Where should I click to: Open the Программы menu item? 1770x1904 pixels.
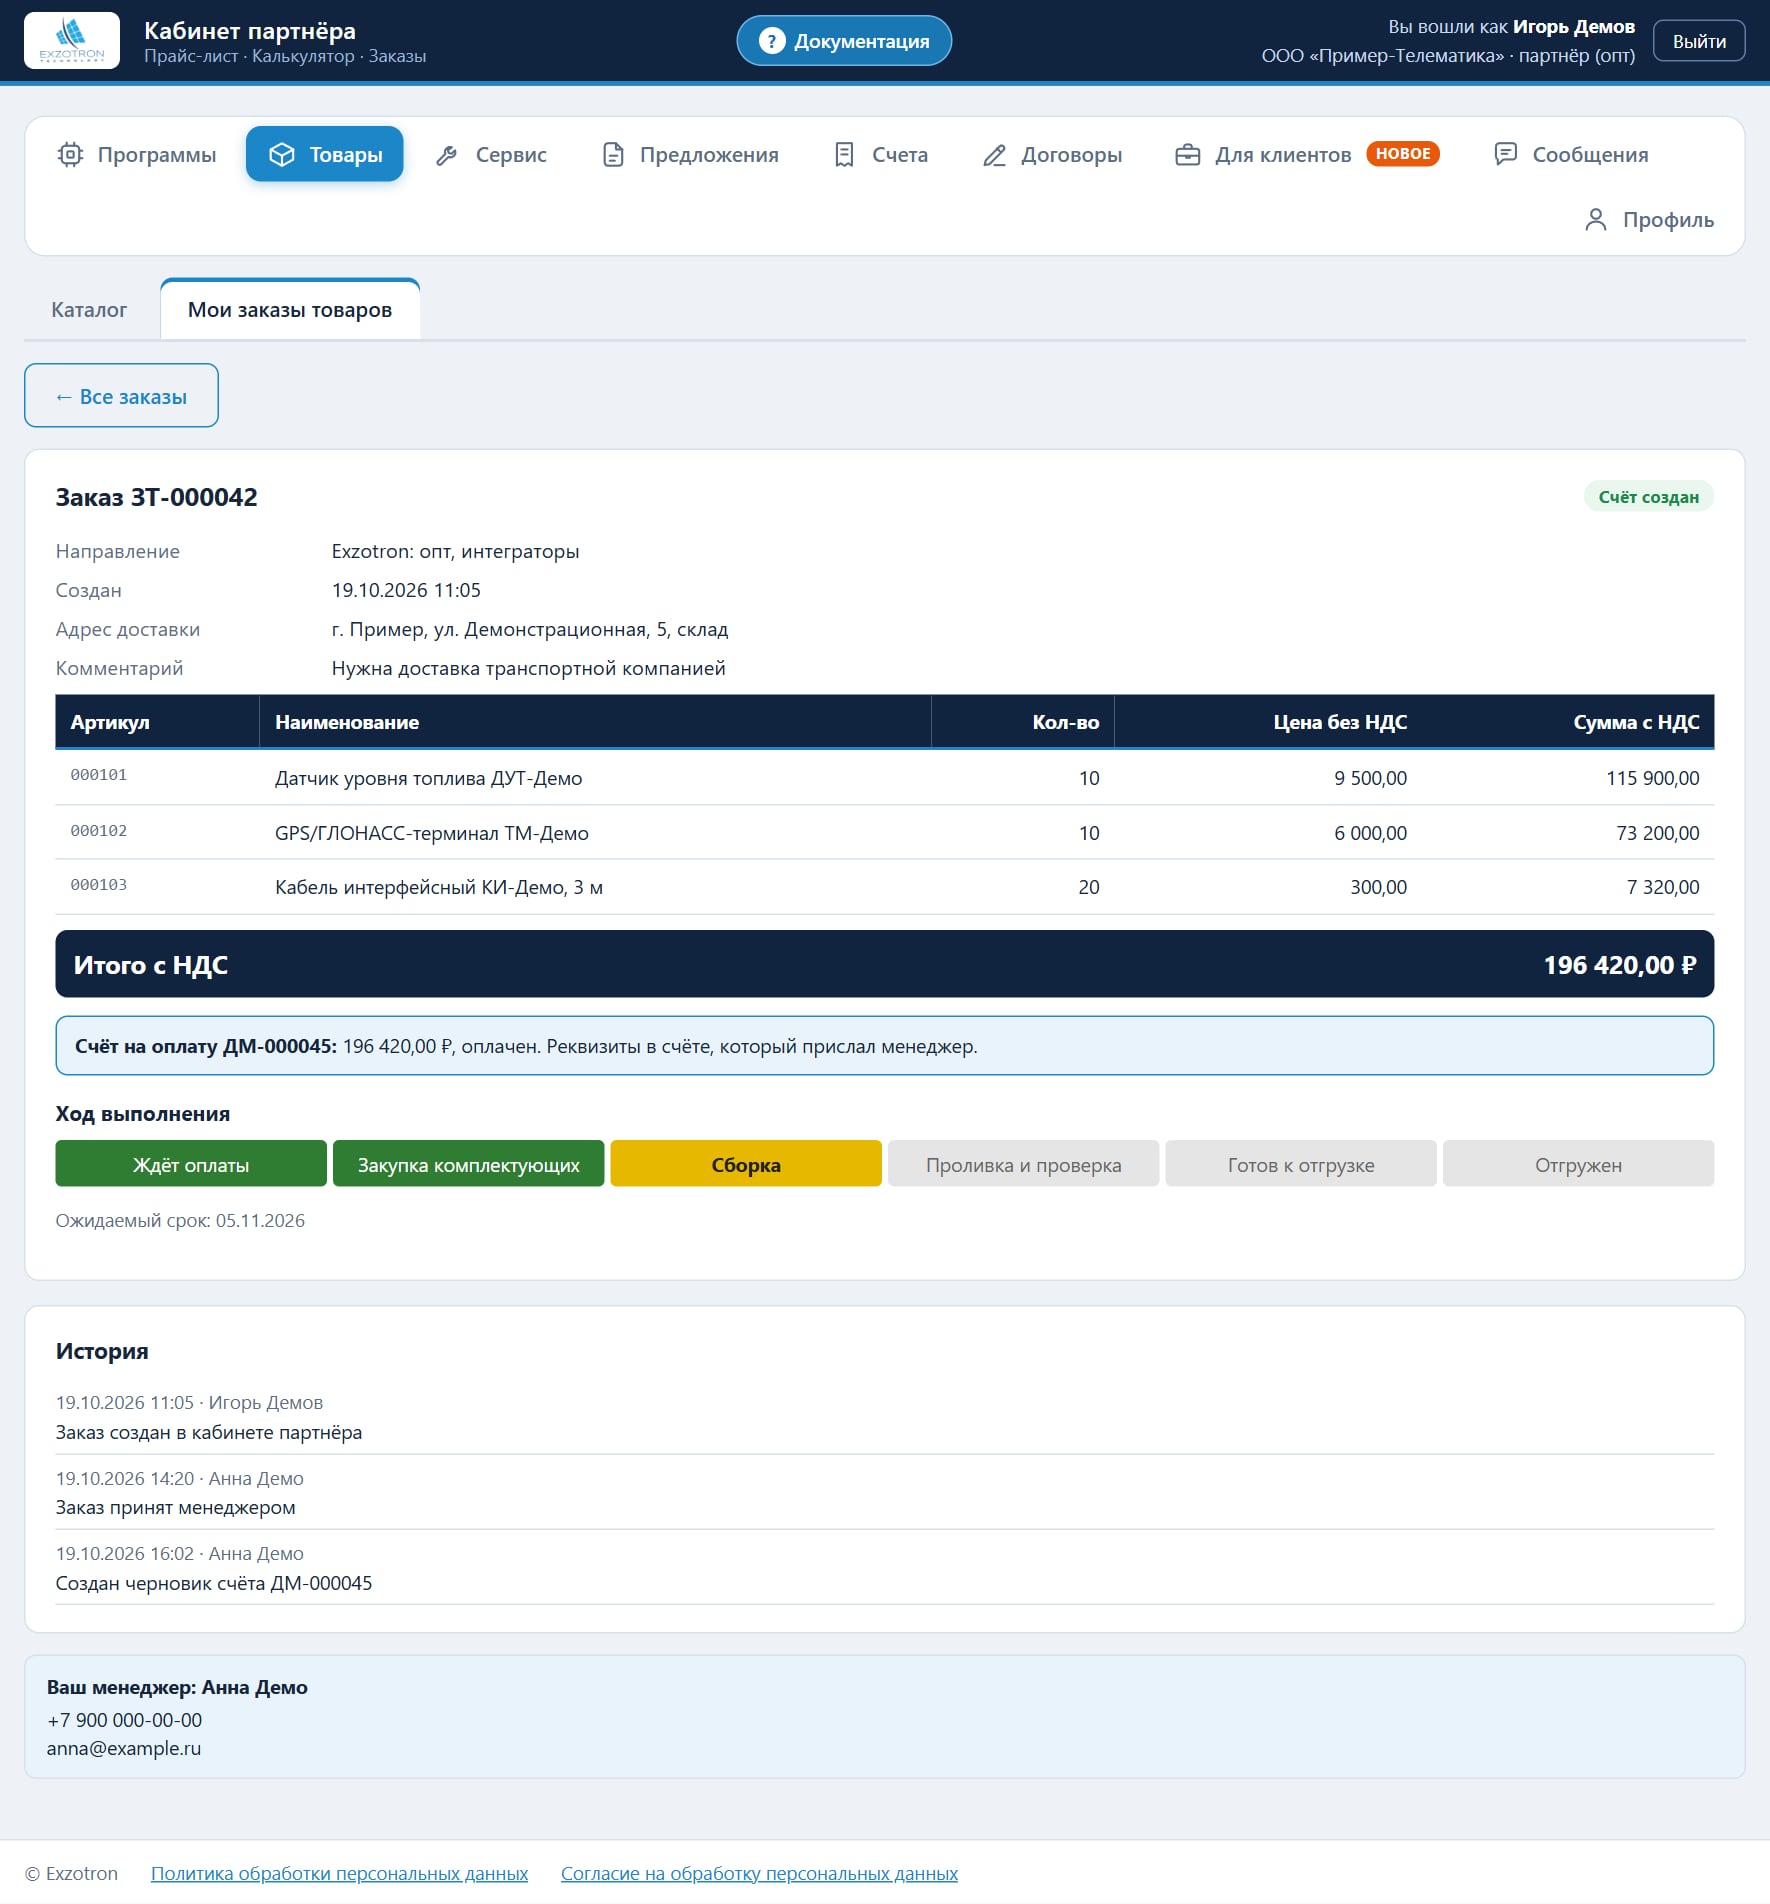[x=137, y=155]
